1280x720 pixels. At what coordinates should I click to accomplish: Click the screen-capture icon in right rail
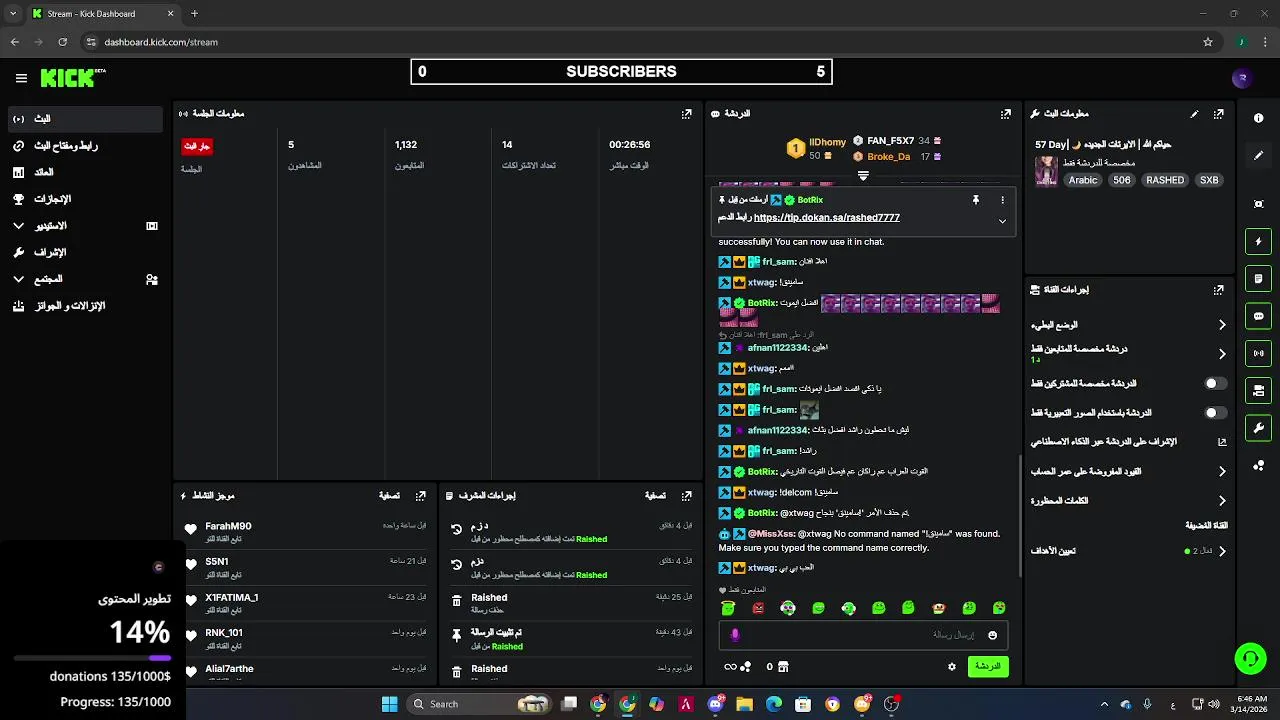[x=1258, y=204]
